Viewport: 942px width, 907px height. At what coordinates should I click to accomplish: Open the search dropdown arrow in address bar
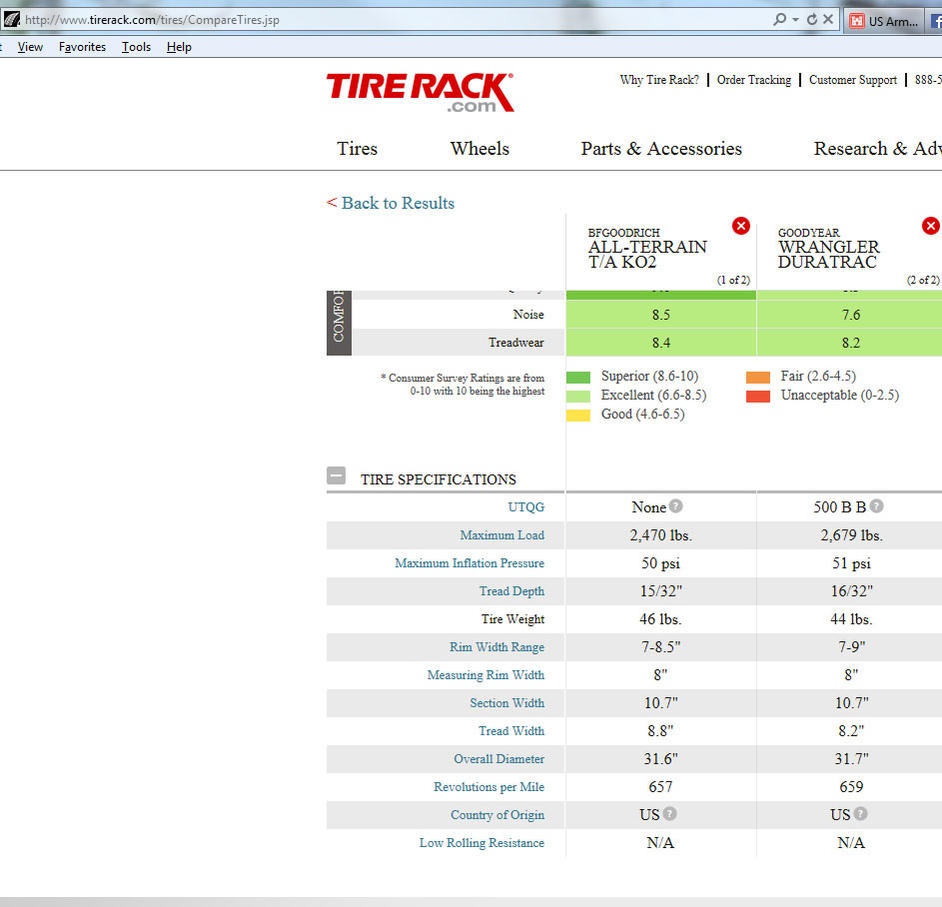click(795, 20)
